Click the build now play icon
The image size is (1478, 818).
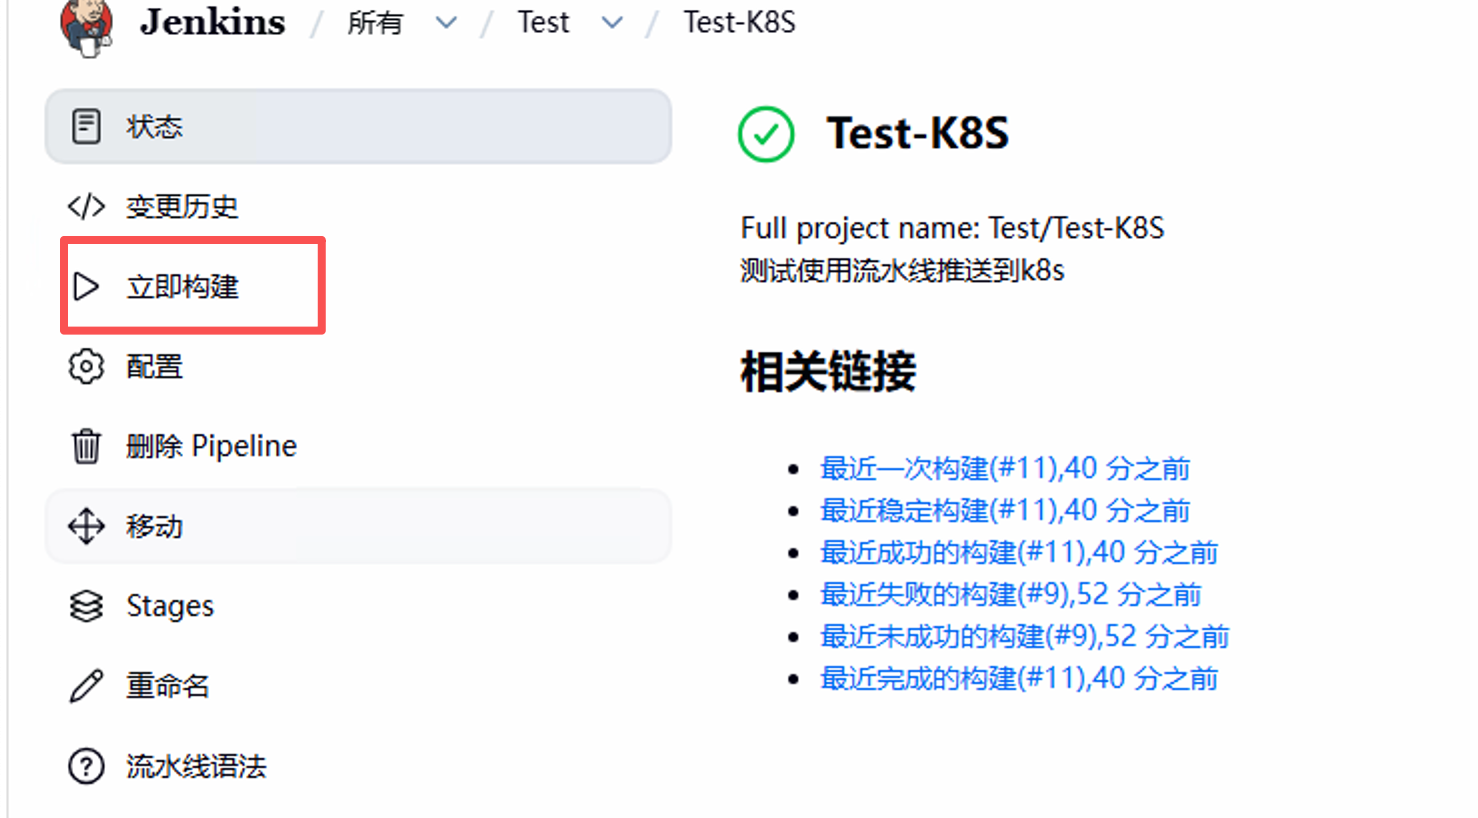point(87,287)
